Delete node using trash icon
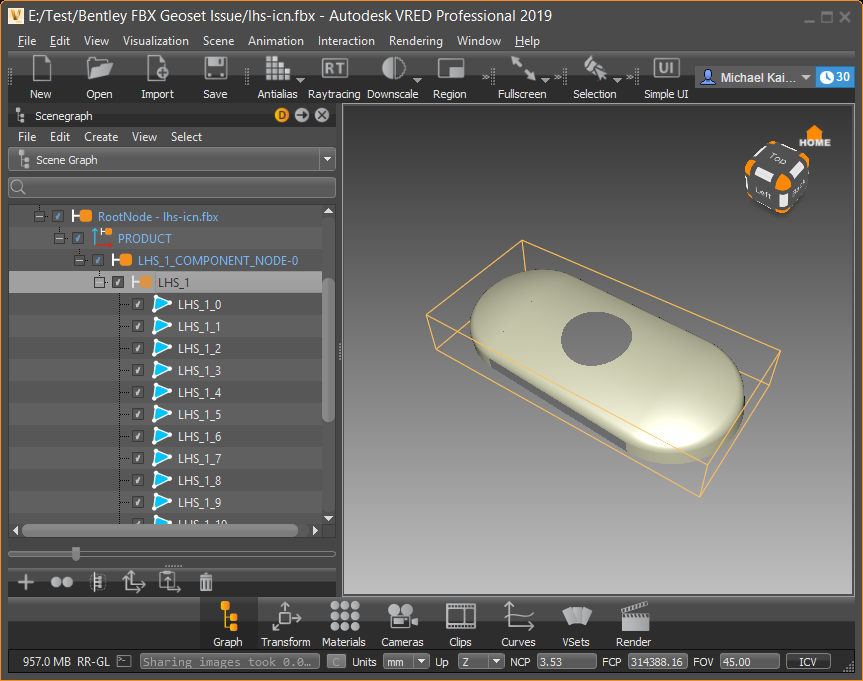This screenshot has width=863, height=681. pyautogui.click(x=206, y=581)
